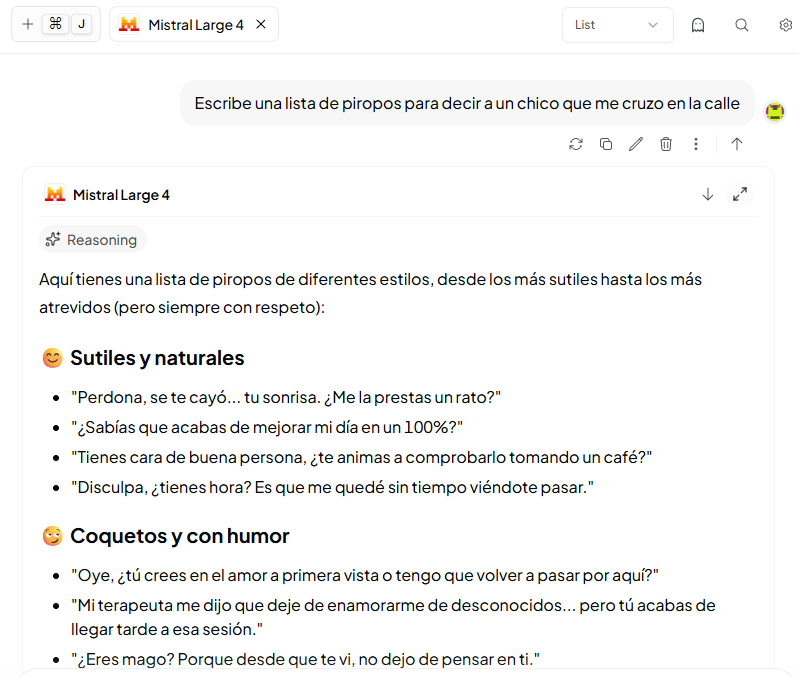Click line '¿Eres mago?'
799x677 pixels.
(x=305, y=660)
